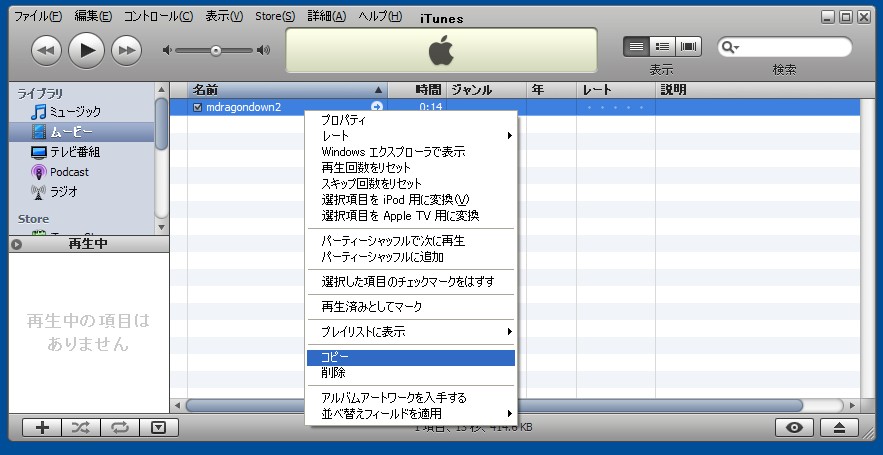This screenshot has height=455, width=883.
Task: Toggle the repeat button
Action: pyautogui.click(x=119, y=427)
